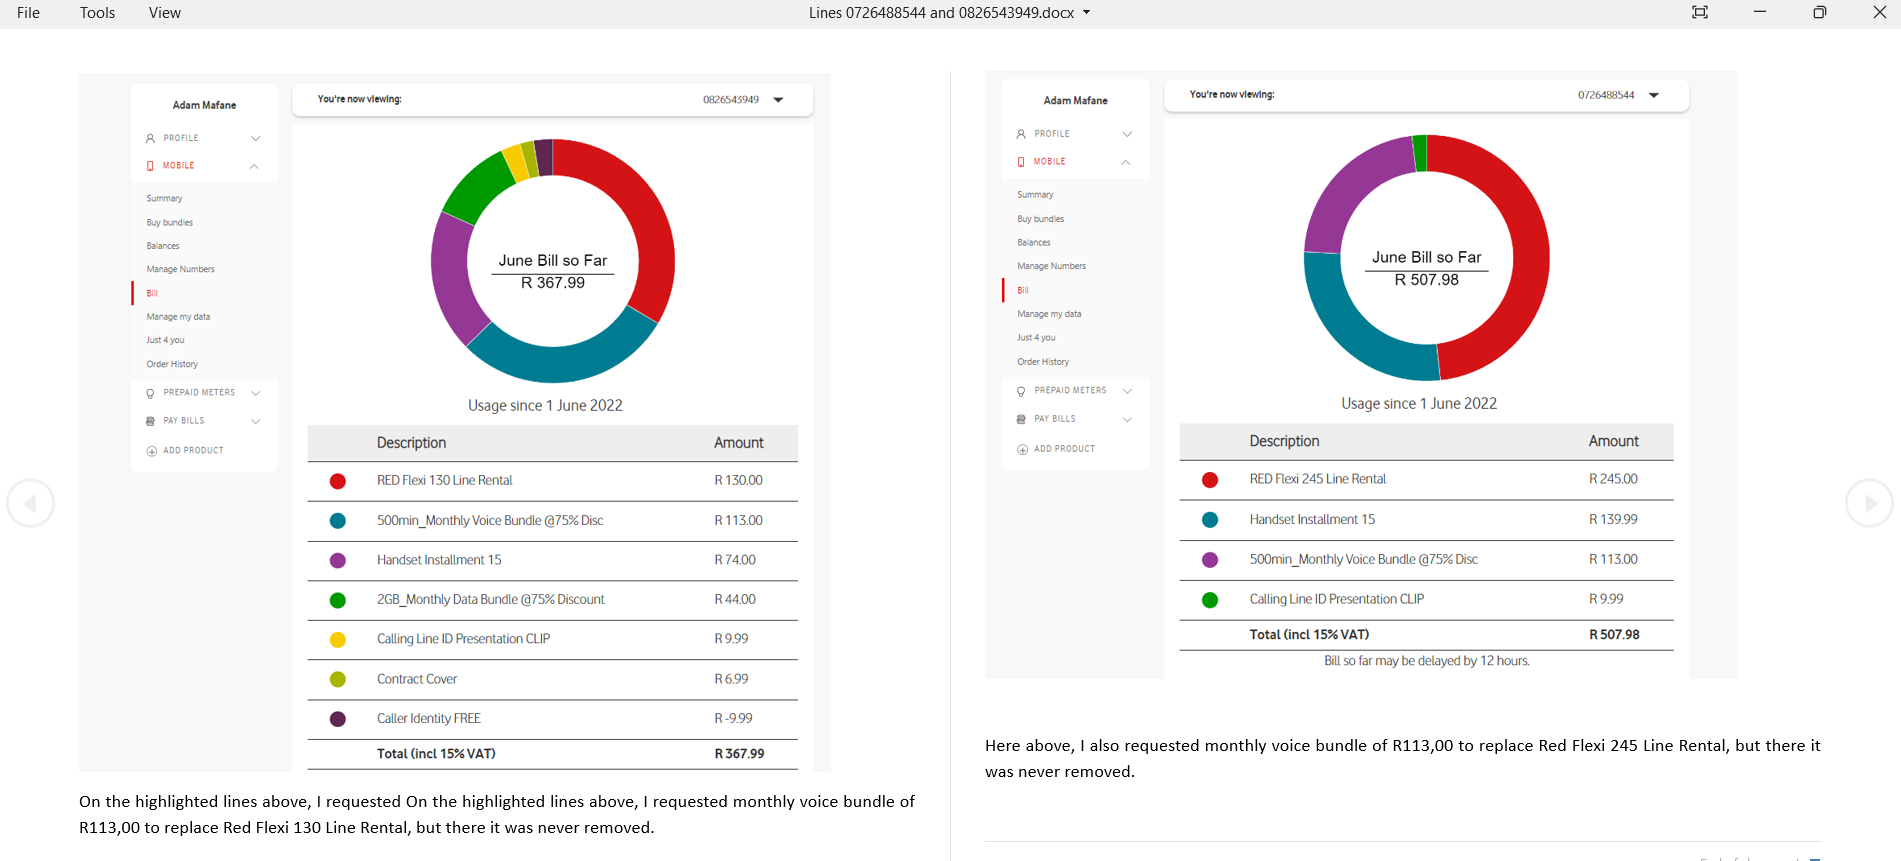Open the 0726488544 number selector dropdown
The width and height of the screenshot is (1901, 861).
tap(1654, 96)
